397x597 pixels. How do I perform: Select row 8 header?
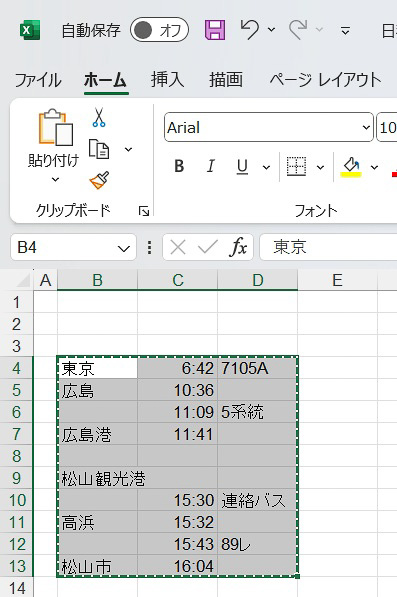click(16, 456)
